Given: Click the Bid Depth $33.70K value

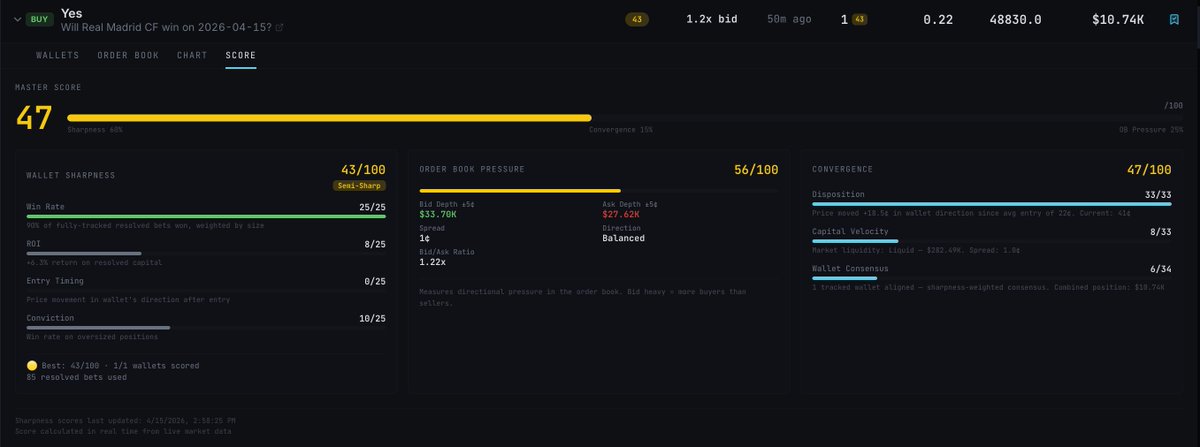Looking at the screenshot, I should tap(438, 214).
